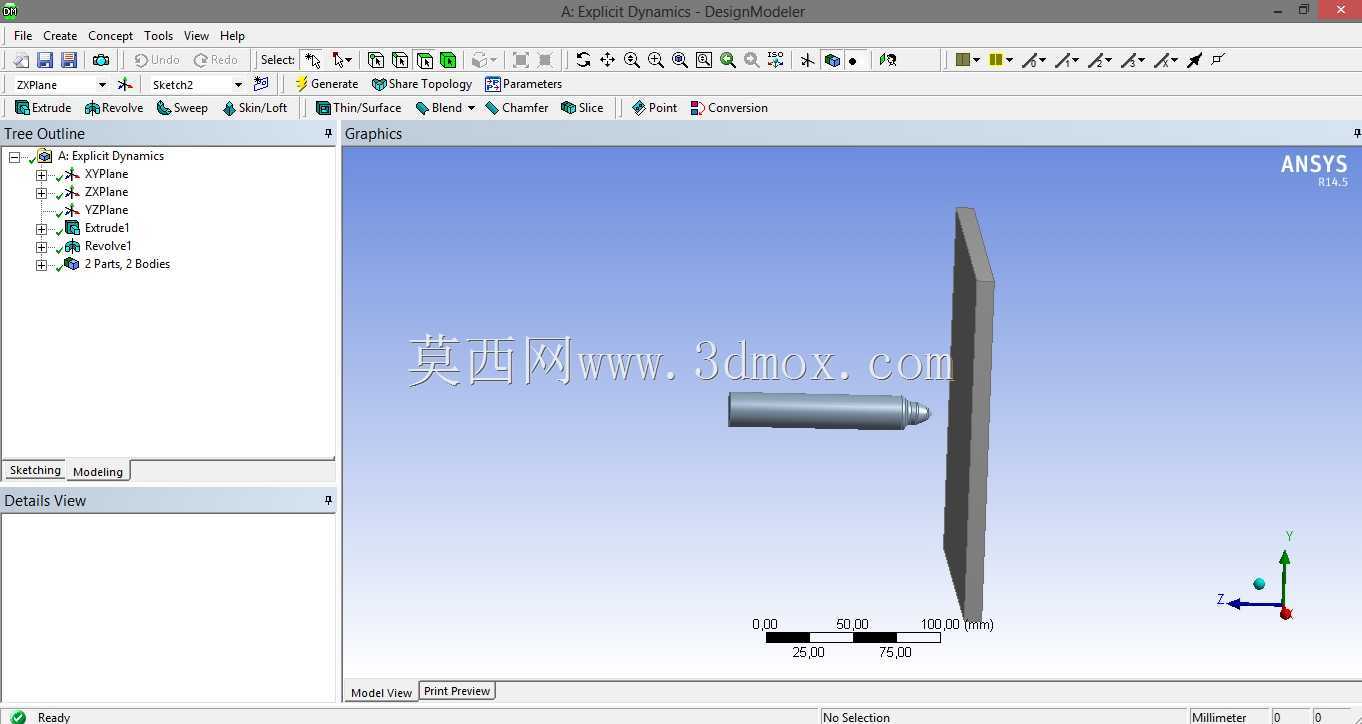Click the Save project icon

(45, 60)
